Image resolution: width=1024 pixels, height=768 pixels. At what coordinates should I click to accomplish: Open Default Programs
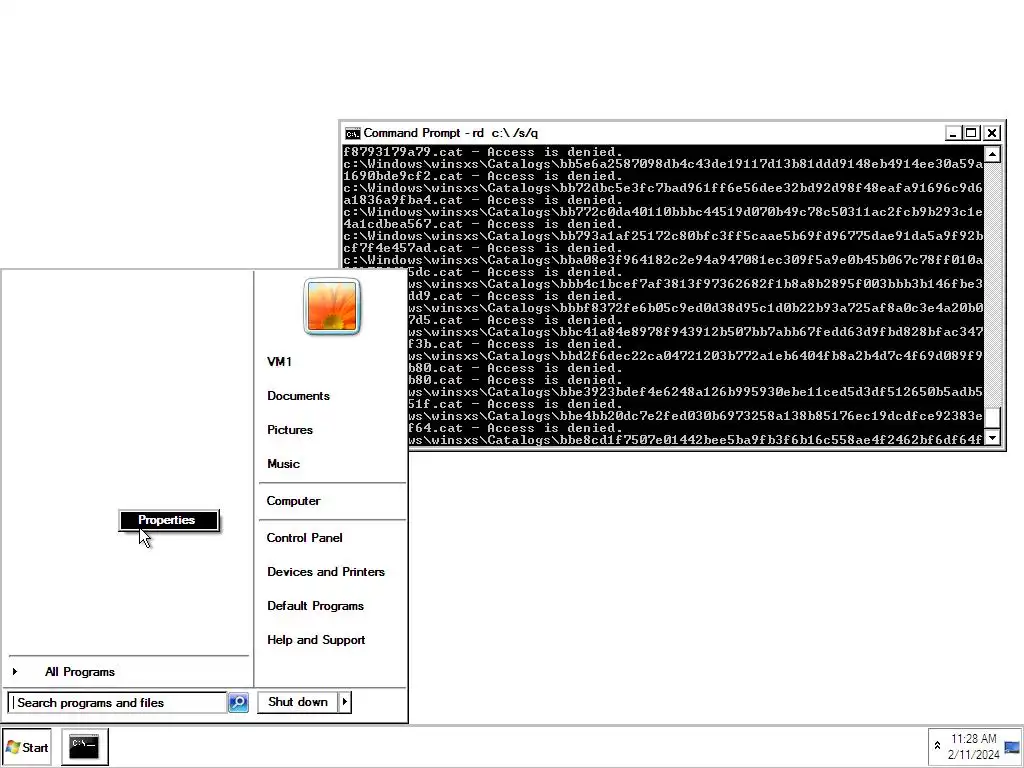click(315, 605)
